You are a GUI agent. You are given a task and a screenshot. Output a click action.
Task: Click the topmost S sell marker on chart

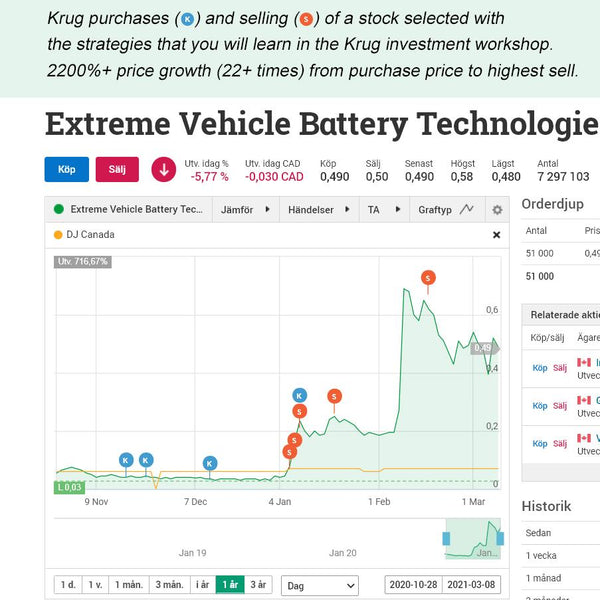[x=428, y=277]
